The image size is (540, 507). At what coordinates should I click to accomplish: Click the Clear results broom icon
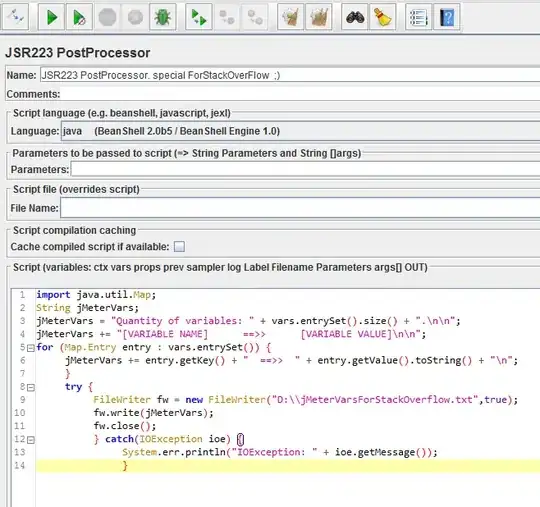pyautogui.click(x=290, y=17)
